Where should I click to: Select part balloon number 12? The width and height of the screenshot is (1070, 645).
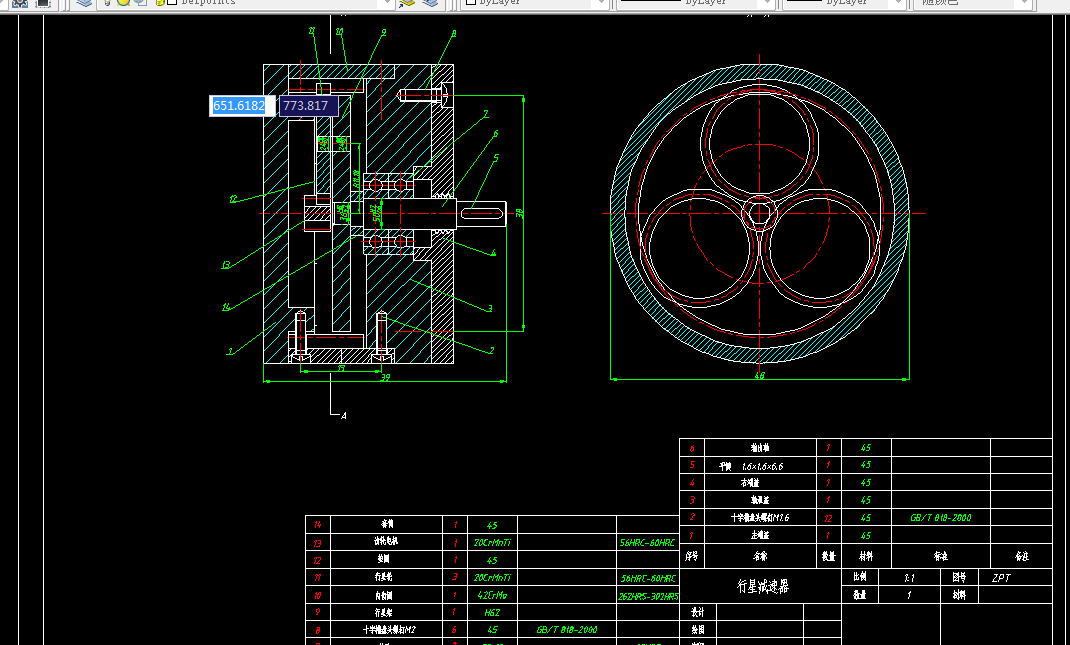(x=233, y=199)
